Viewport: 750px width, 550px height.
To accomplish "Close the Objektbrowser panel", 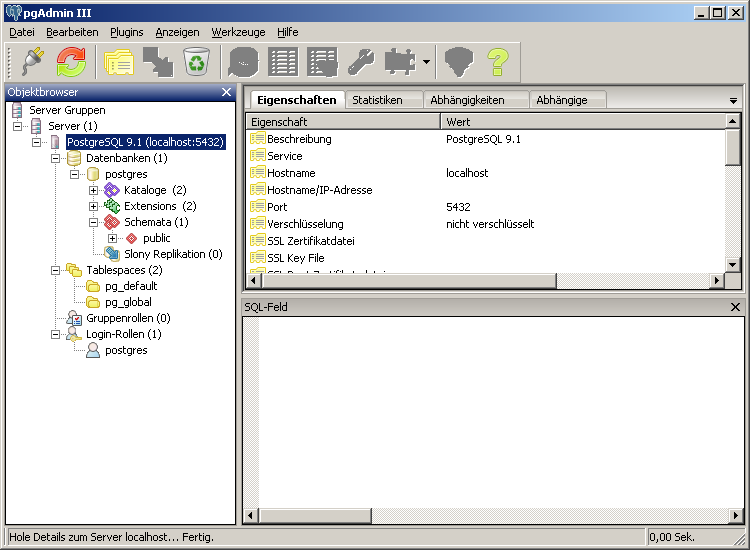I will pyautogui.click(x=227, y=92).
